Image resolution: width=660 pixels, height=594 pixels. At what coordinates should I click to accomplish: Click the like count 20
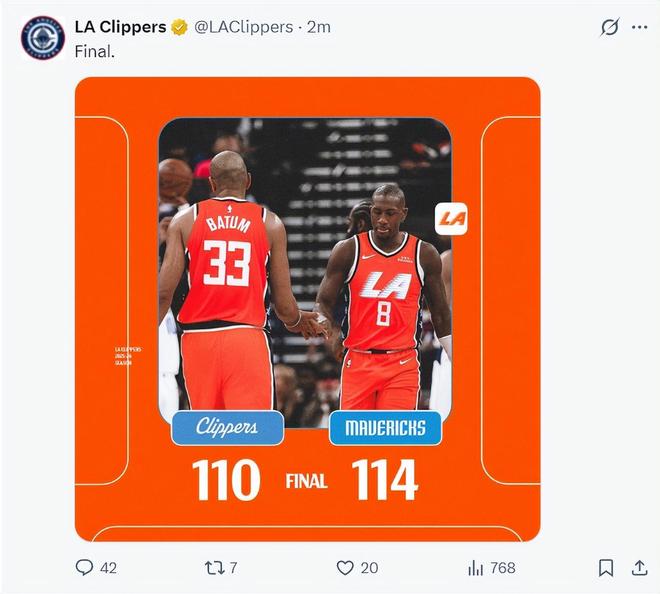point(370,568)
